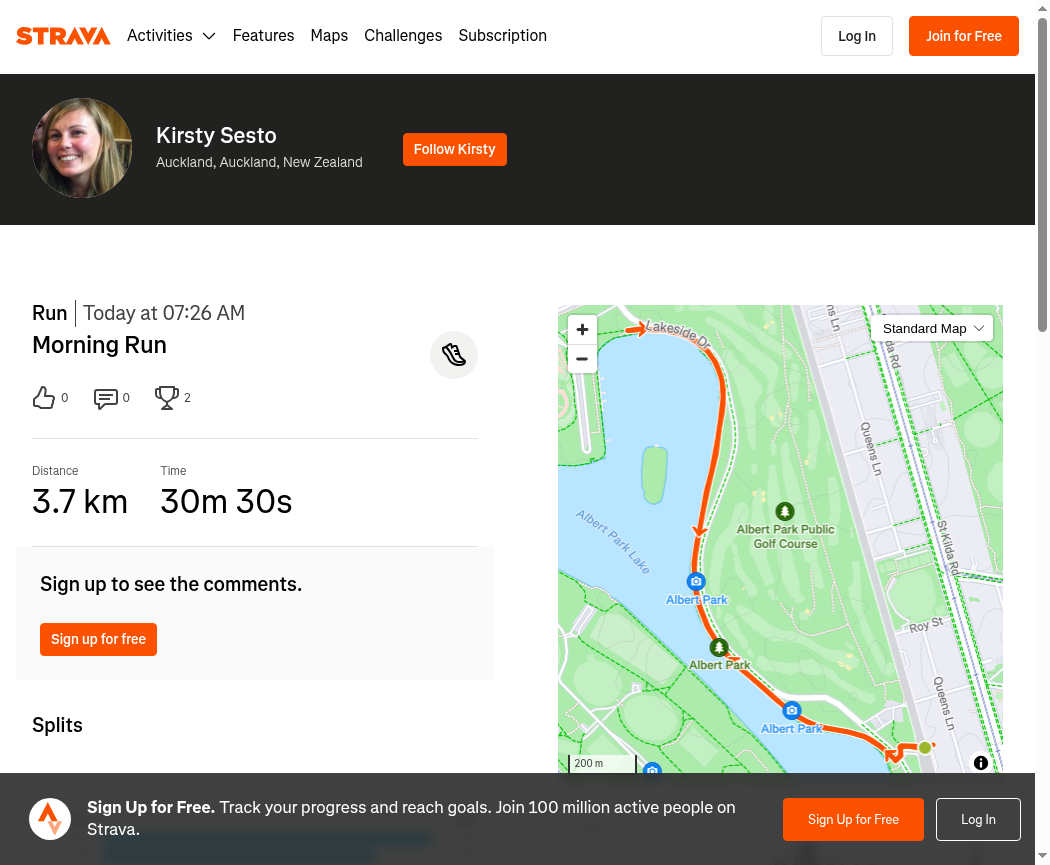Click the running shoe activity icon

click(454, 355)
